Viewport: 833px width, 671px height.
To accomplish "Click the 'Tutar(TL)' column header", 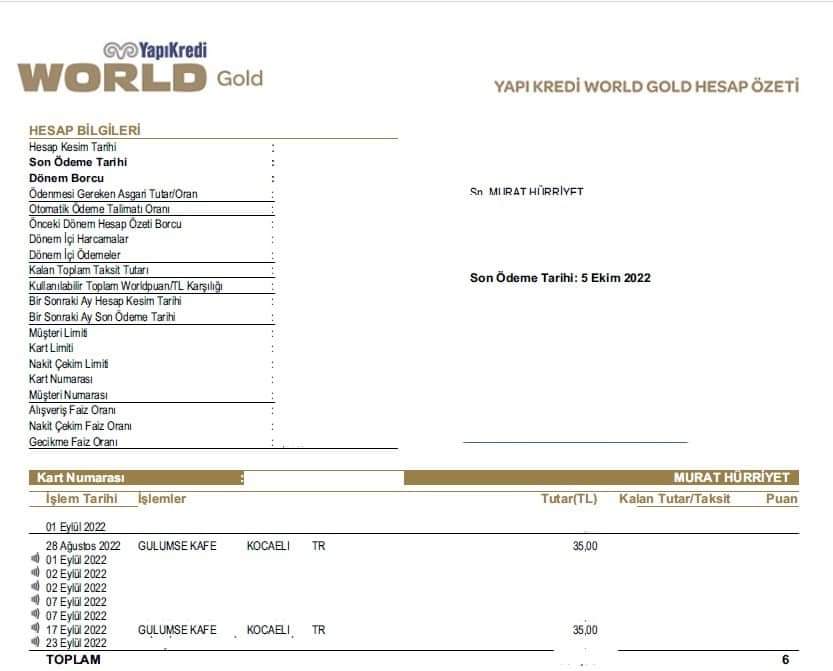I will [569, 498].
